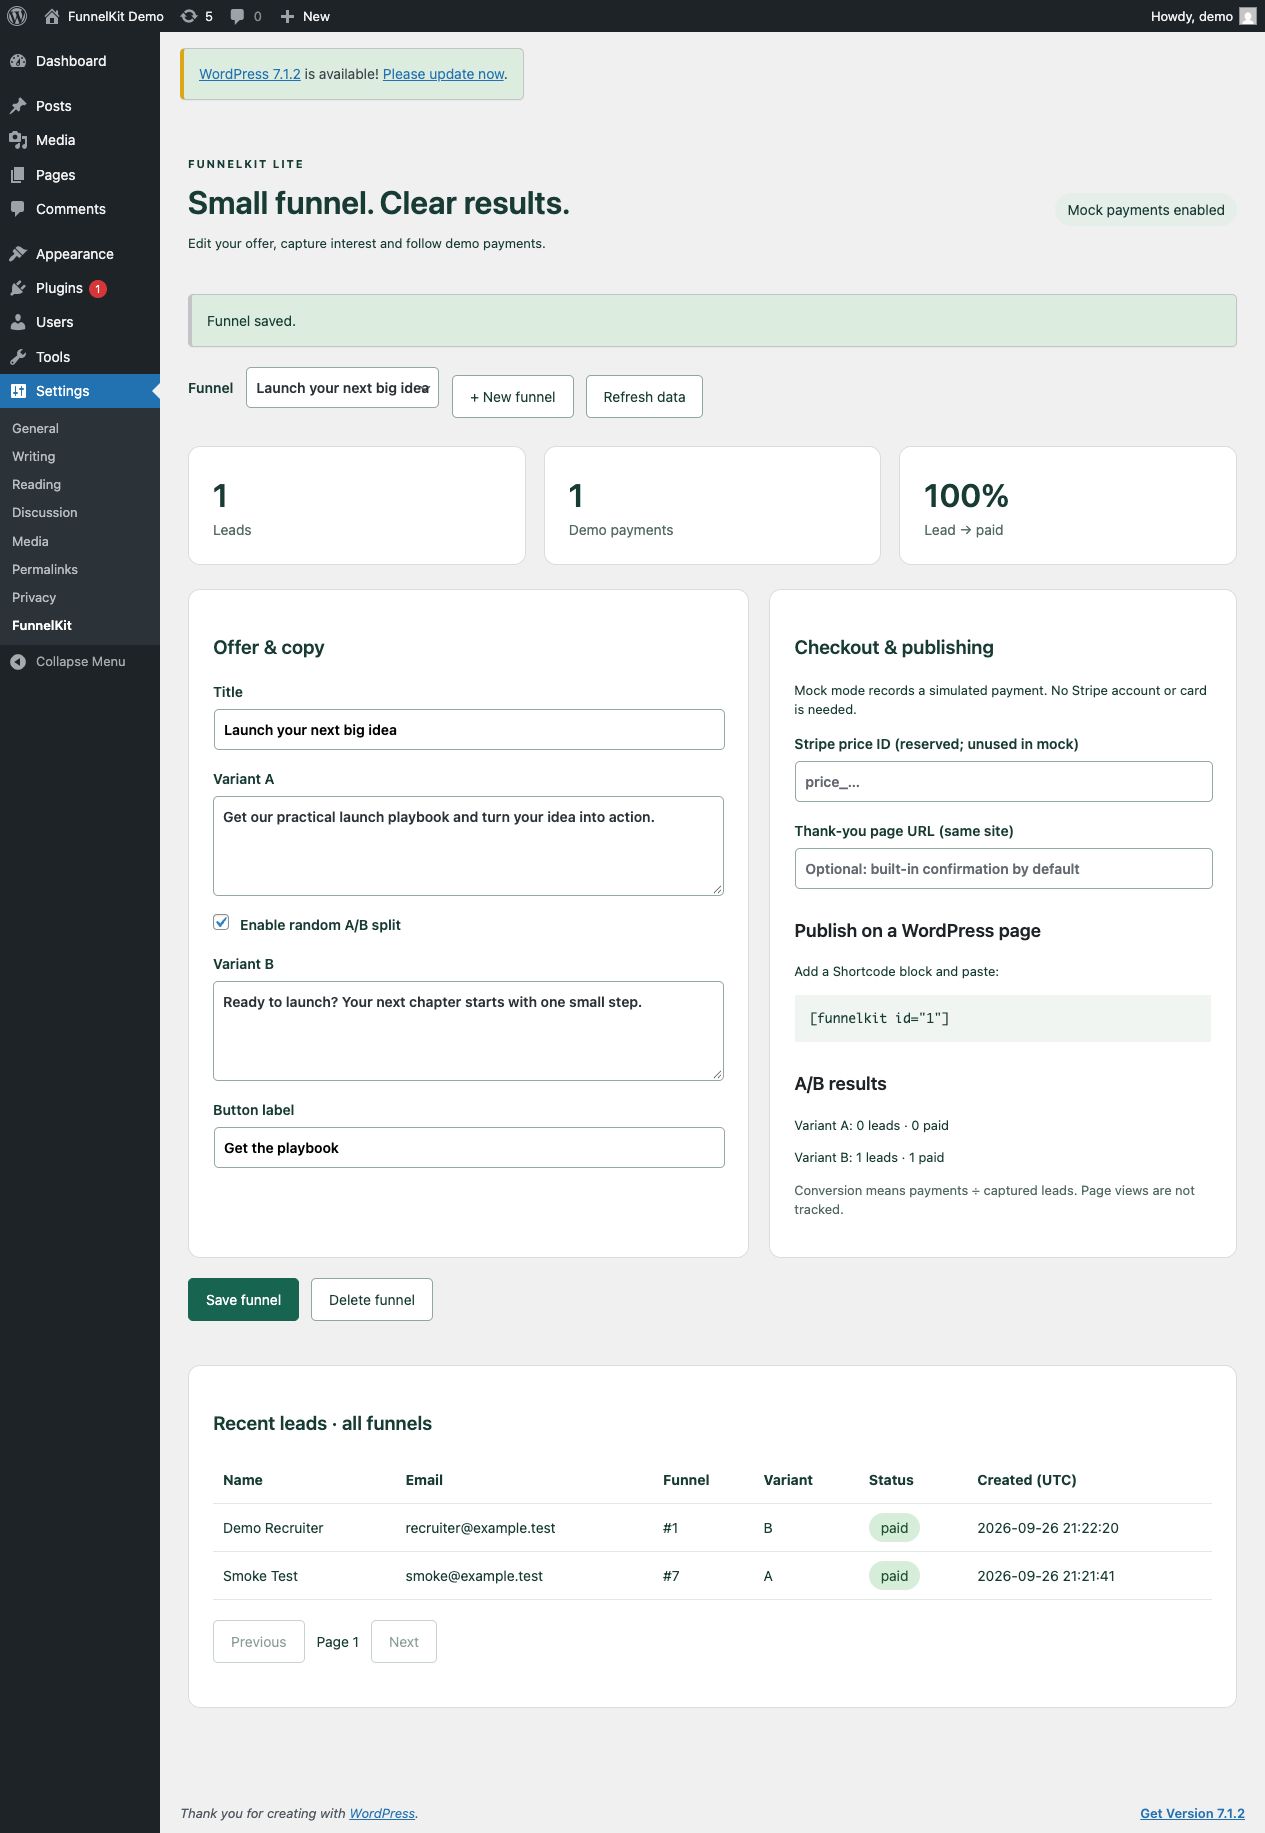Click the Delete funnel button
1265x1833 pixels.
point(372,1300)
